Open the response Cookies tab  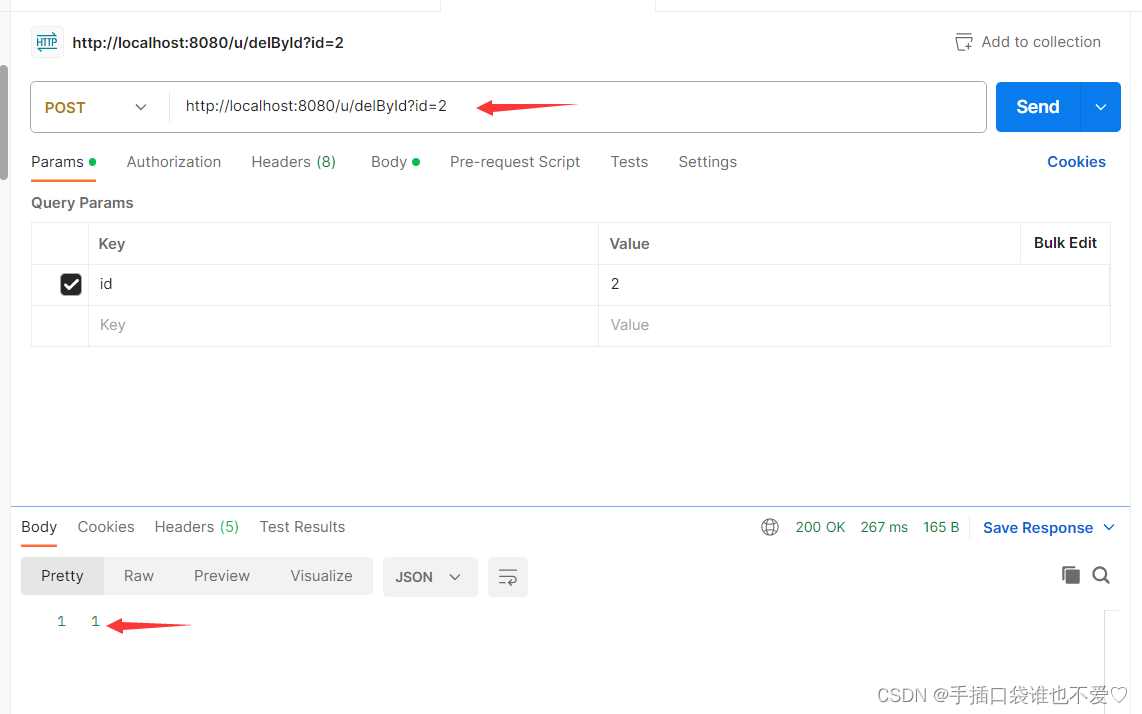(106, 527)
